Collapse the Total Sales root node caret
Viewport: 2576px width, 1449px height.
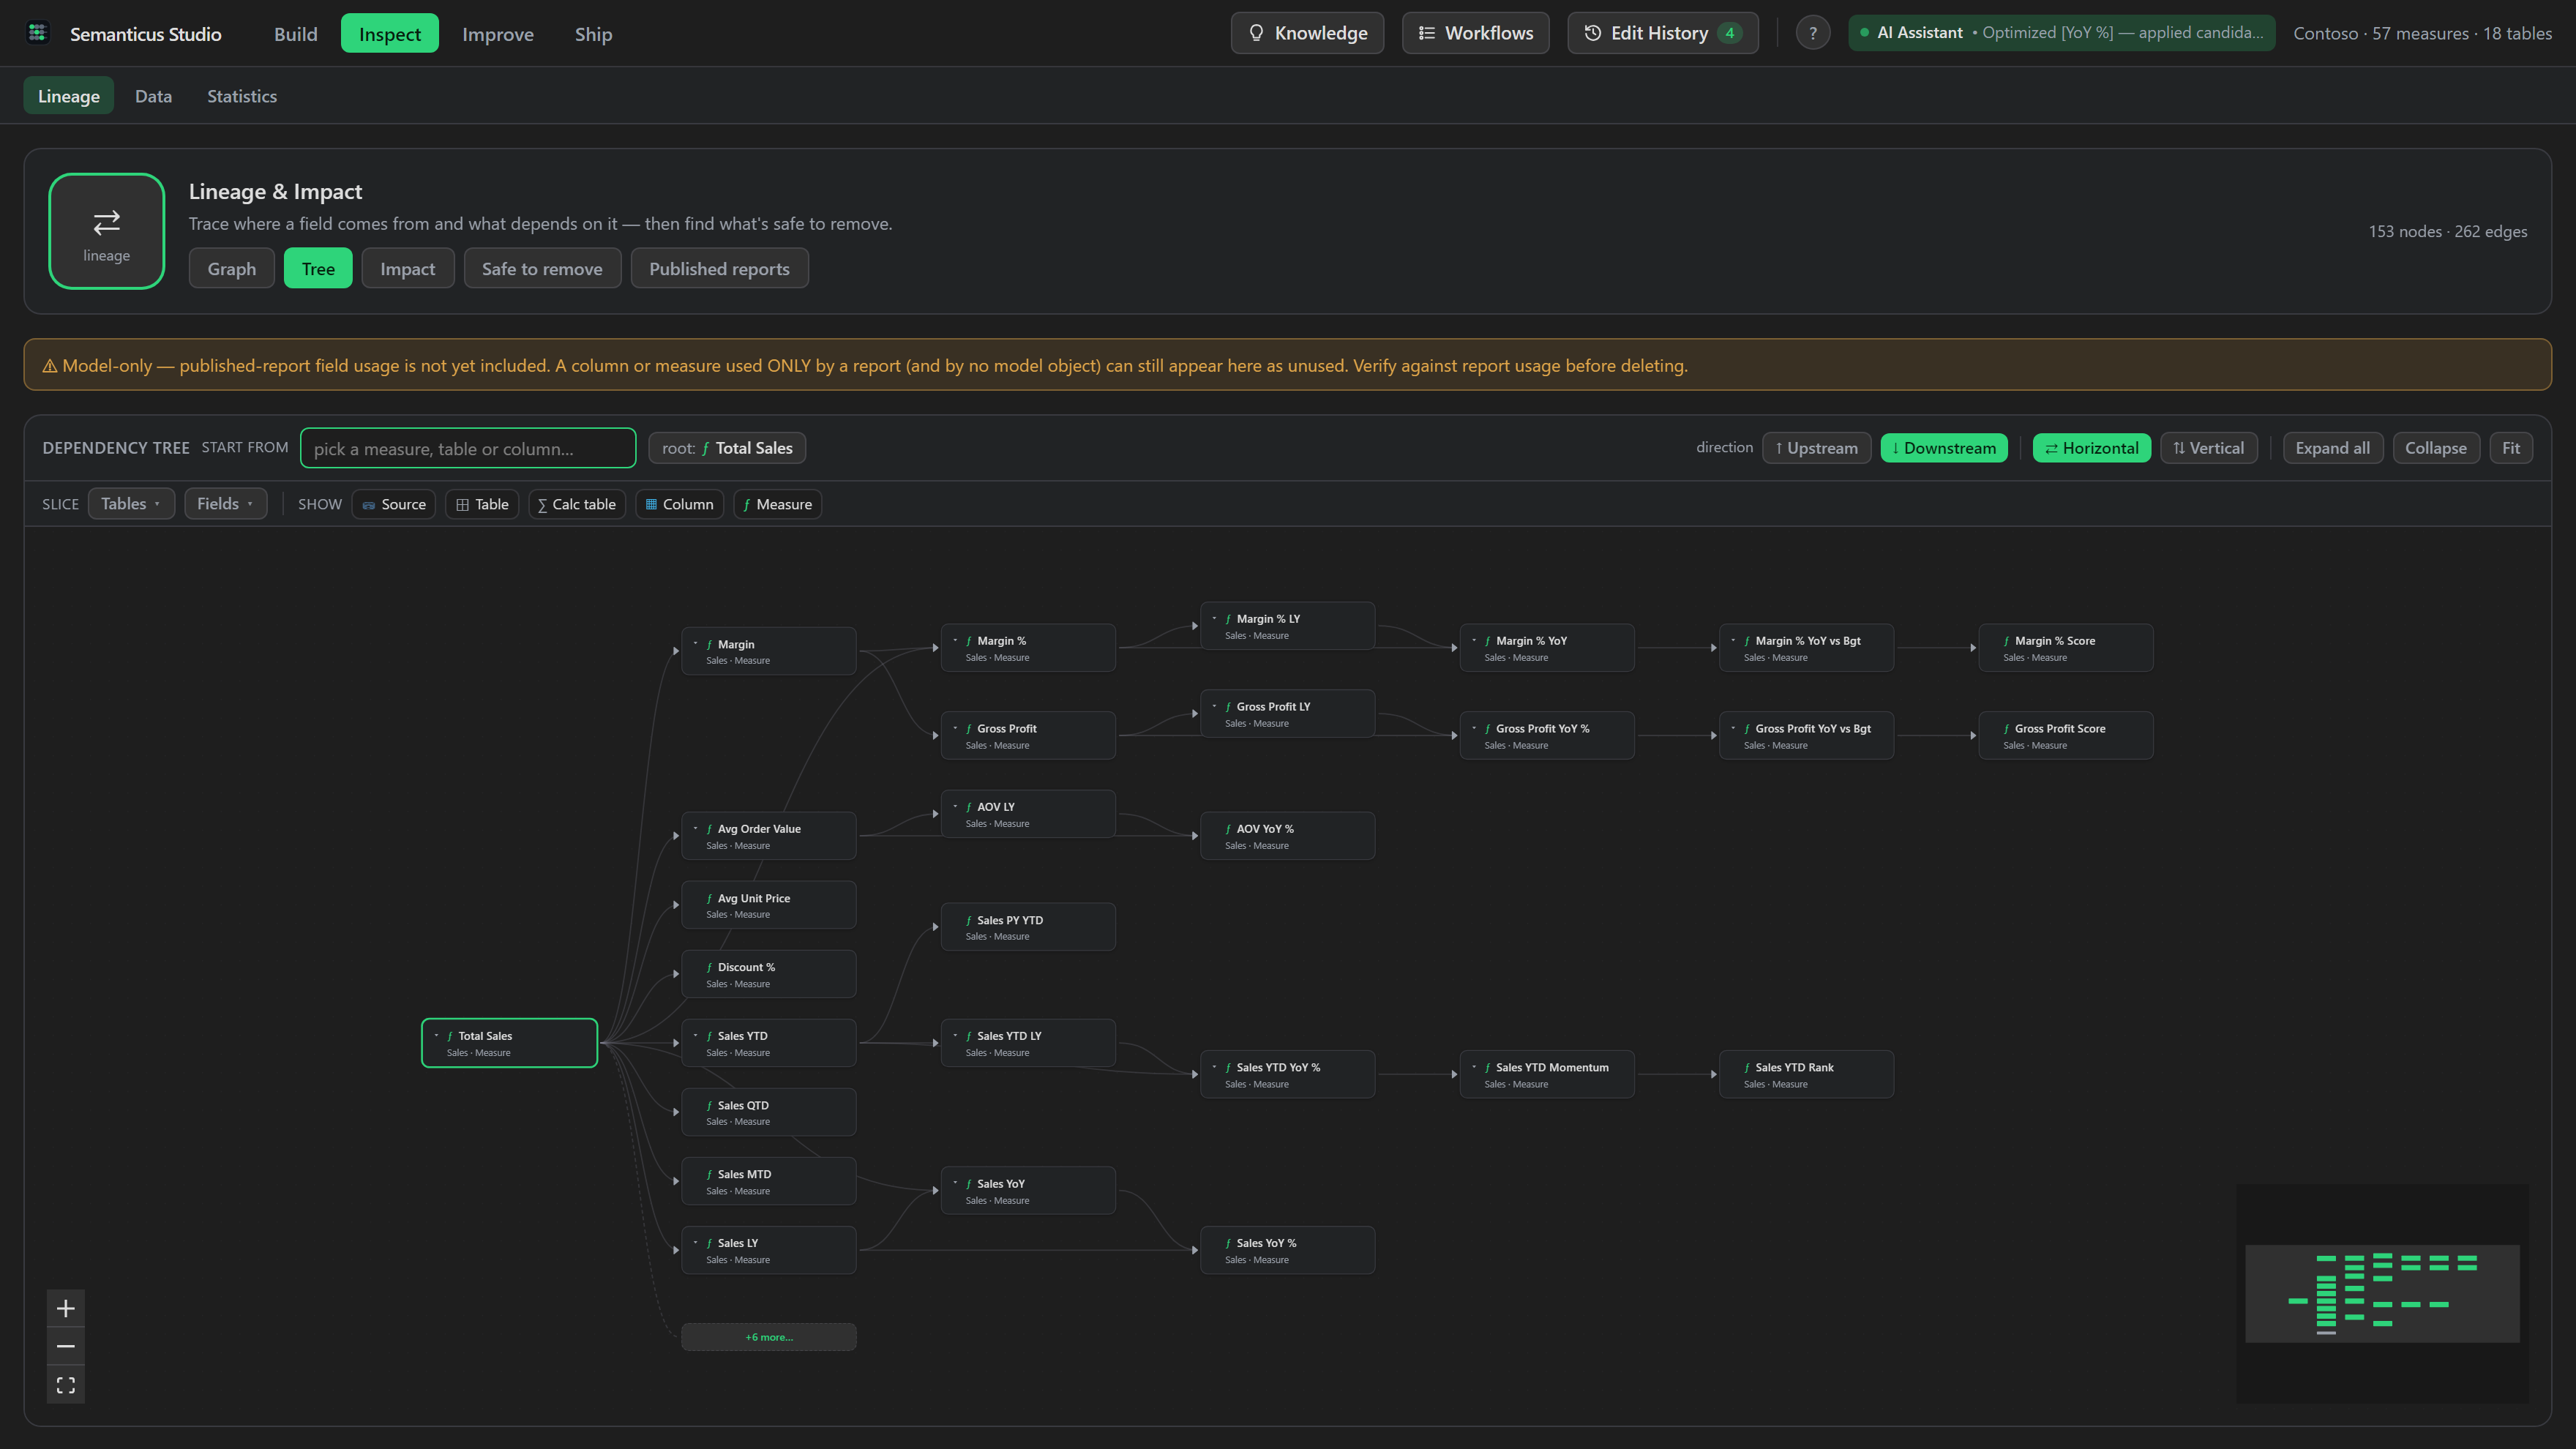[436, 1036]
